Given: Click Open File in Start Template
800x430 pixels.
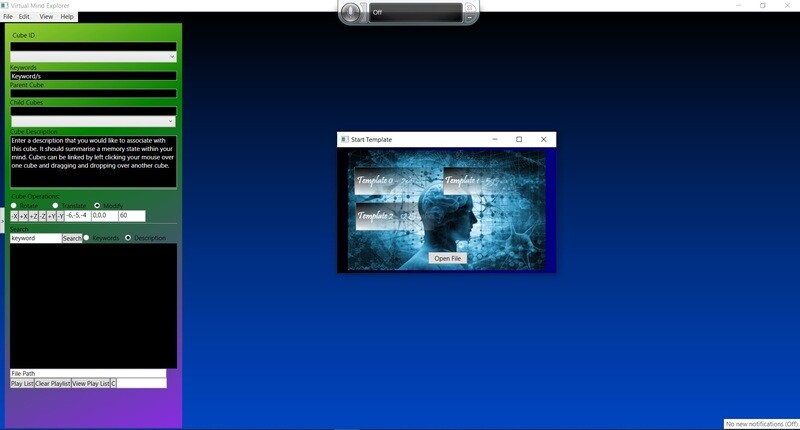Looking at the screenshot, I should click(447, 258).
